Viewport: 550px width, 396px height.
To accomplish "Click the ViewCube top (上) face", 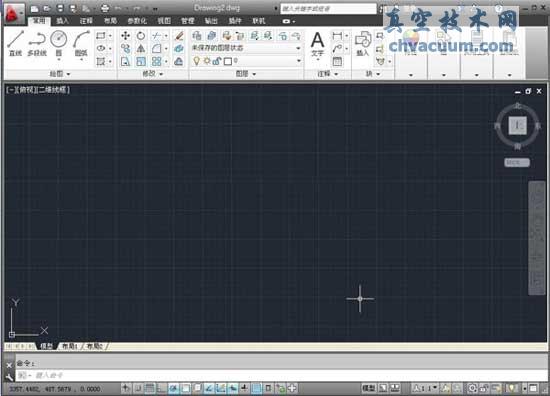I will pos(518,125).
